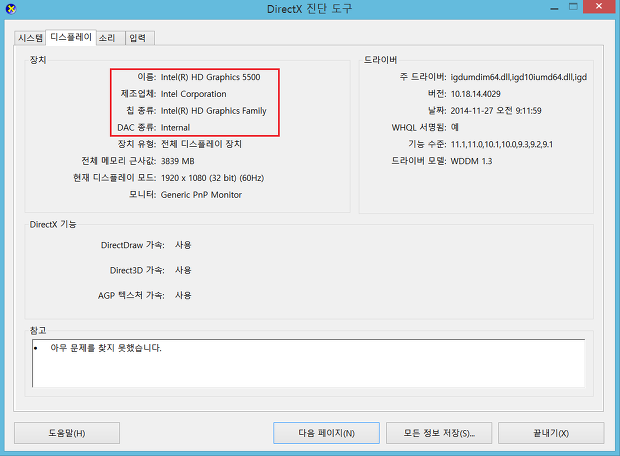This screenshot has width=620, height=456.
Task: Click the 3839 MB memory value
Action: (x=178, y=161)
